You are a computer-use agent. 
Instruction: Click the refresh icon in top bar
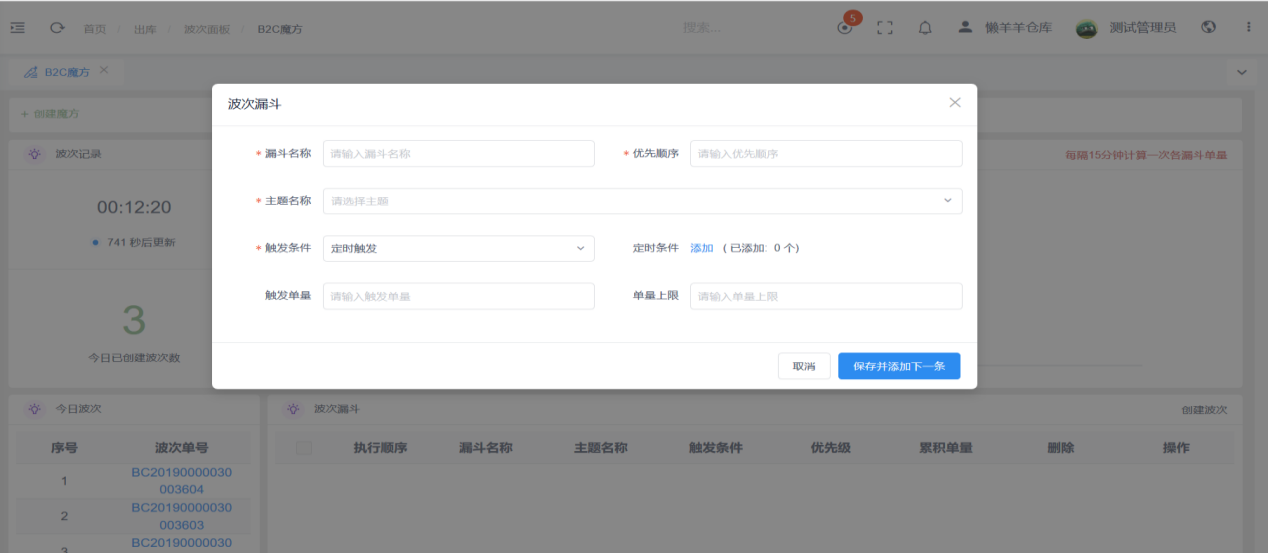tap(57, 28)
